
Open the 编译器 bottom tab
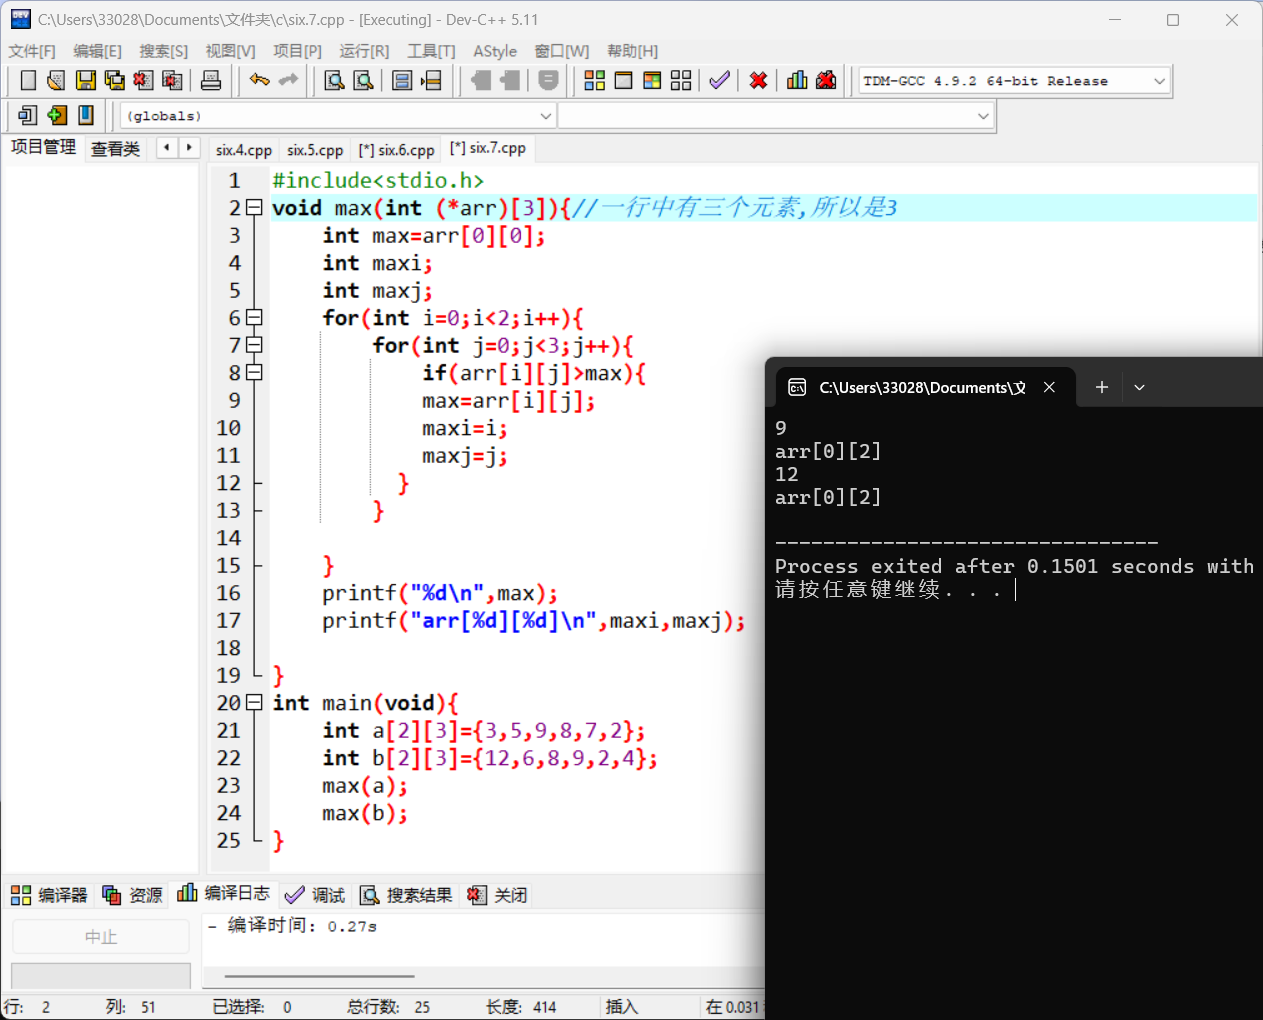click(x=50, y=895)
